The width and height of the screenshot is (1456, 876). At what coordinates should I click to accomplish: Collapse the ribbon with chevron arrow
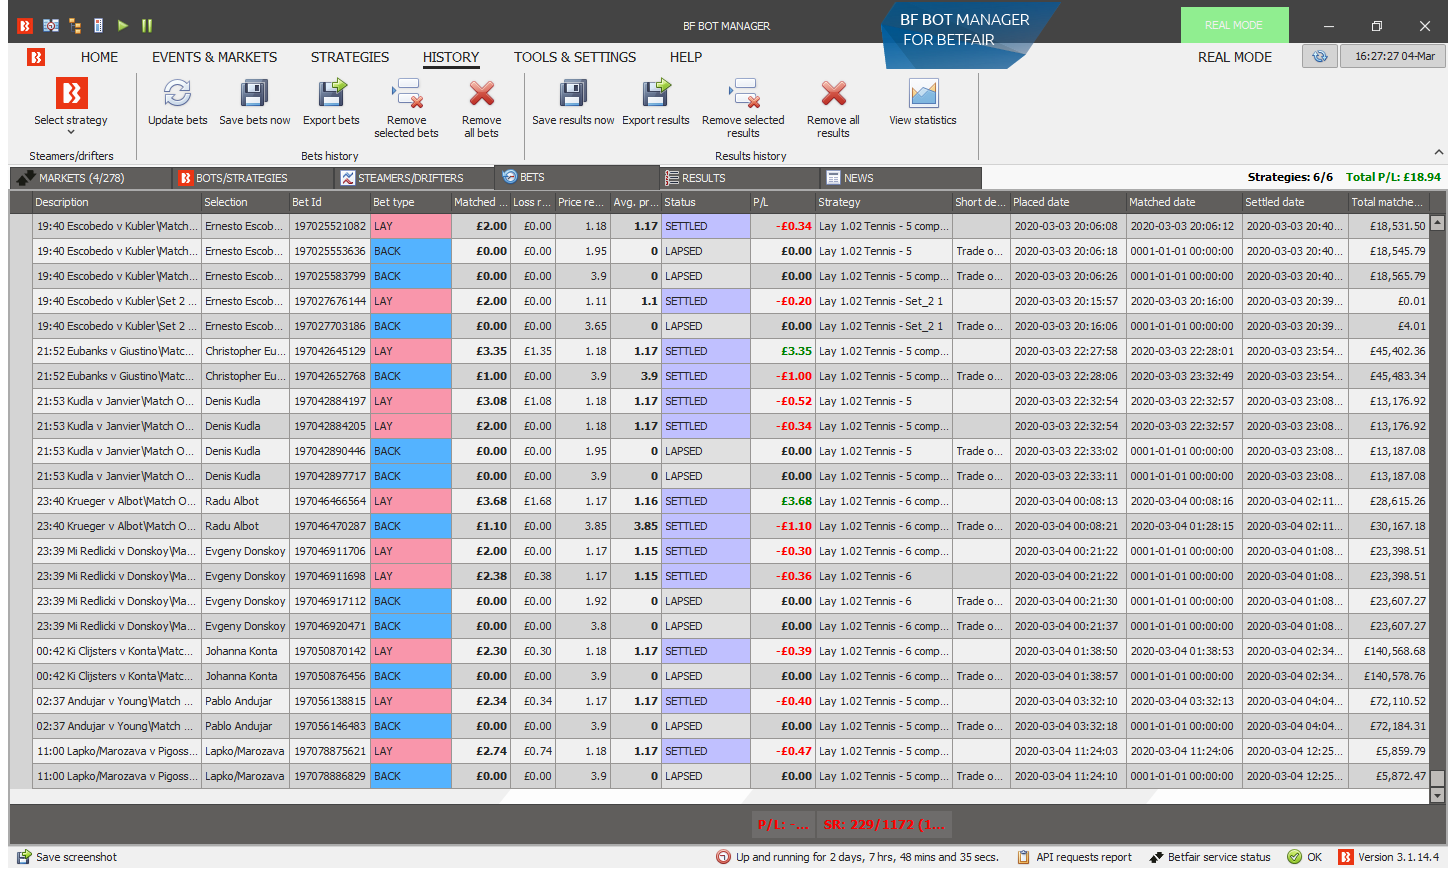[1438, 153]
